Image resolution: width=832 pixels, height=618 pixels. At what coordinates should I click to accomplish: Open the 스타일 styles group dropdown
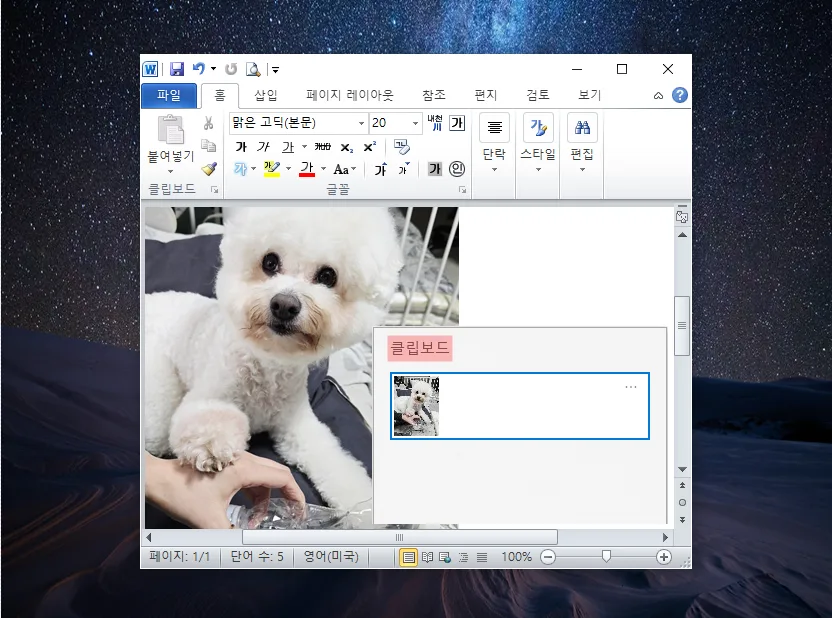click(538, 170)
